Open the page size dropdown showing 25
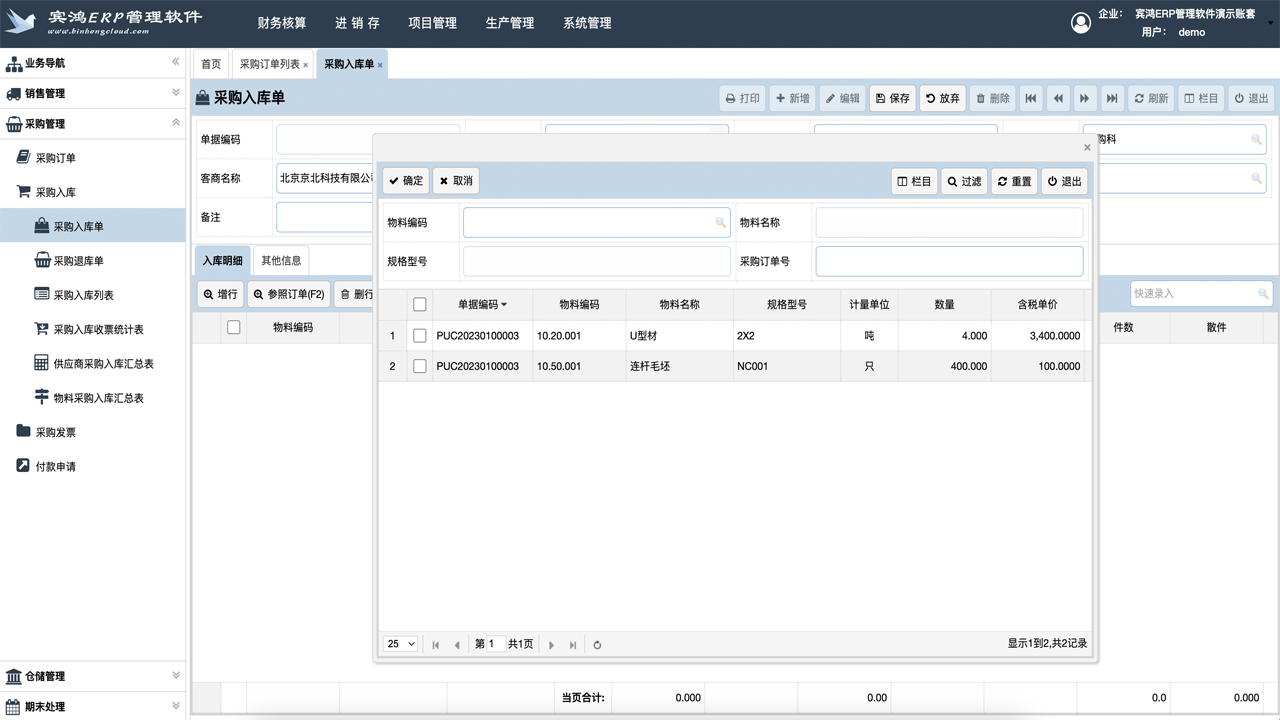The image size is (1280, 720). pyautogui.click(x=400, y=644)
